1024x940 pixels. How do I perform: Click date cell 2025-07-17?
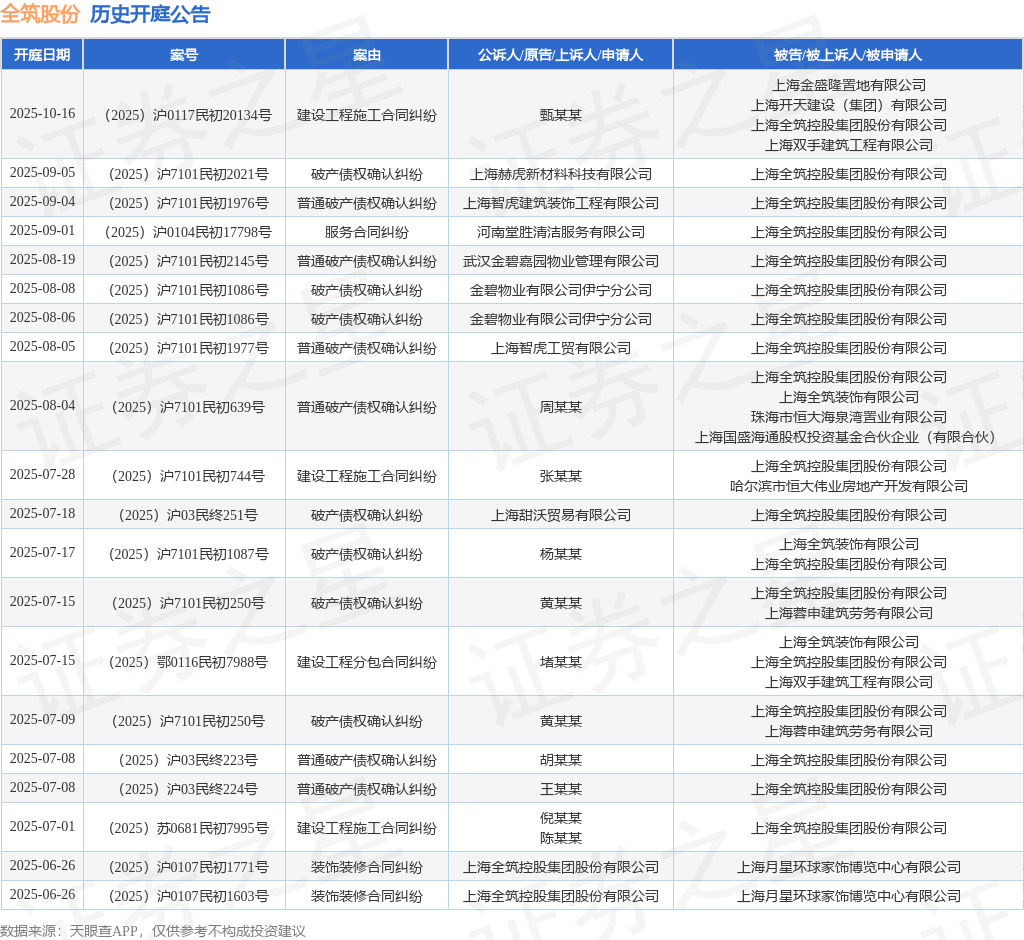pyautogui.click(x=42, y=553)
